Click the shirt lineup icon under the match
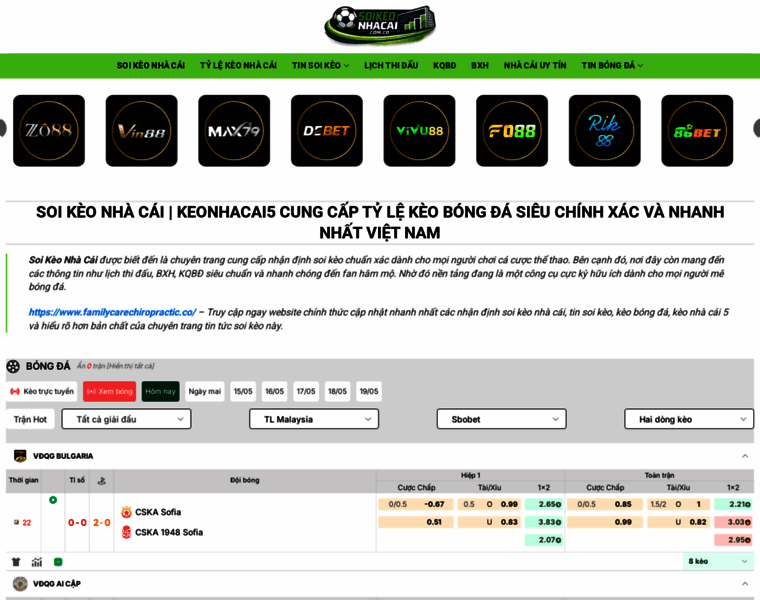The height and width of the screenshot is (600, 760). point(16,562)
